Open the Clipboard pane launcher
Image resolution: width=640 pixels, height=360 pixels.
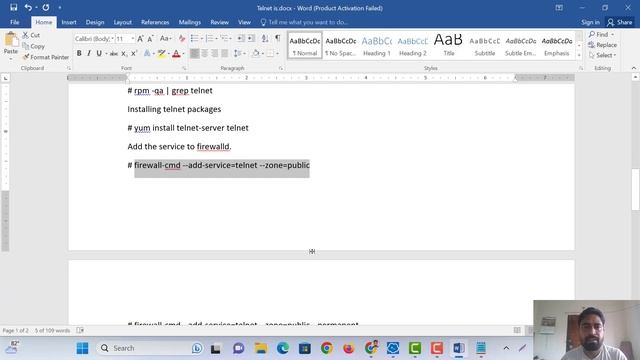tap(69, 68)
